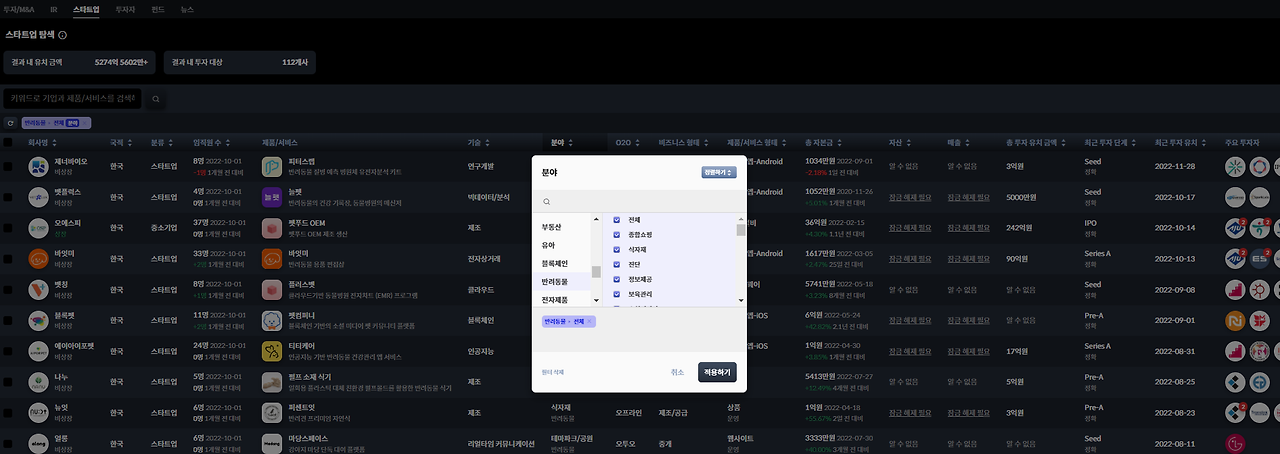Select the 스타트업 tab
The image size is (1280, 454).
(86, 8)
